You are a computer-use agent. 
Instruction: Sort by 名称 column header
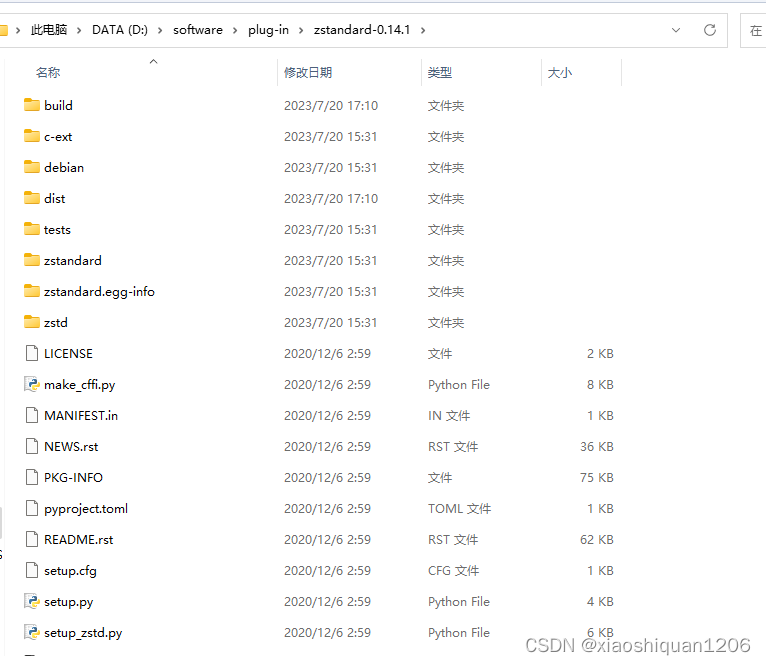tap(48, 73)
